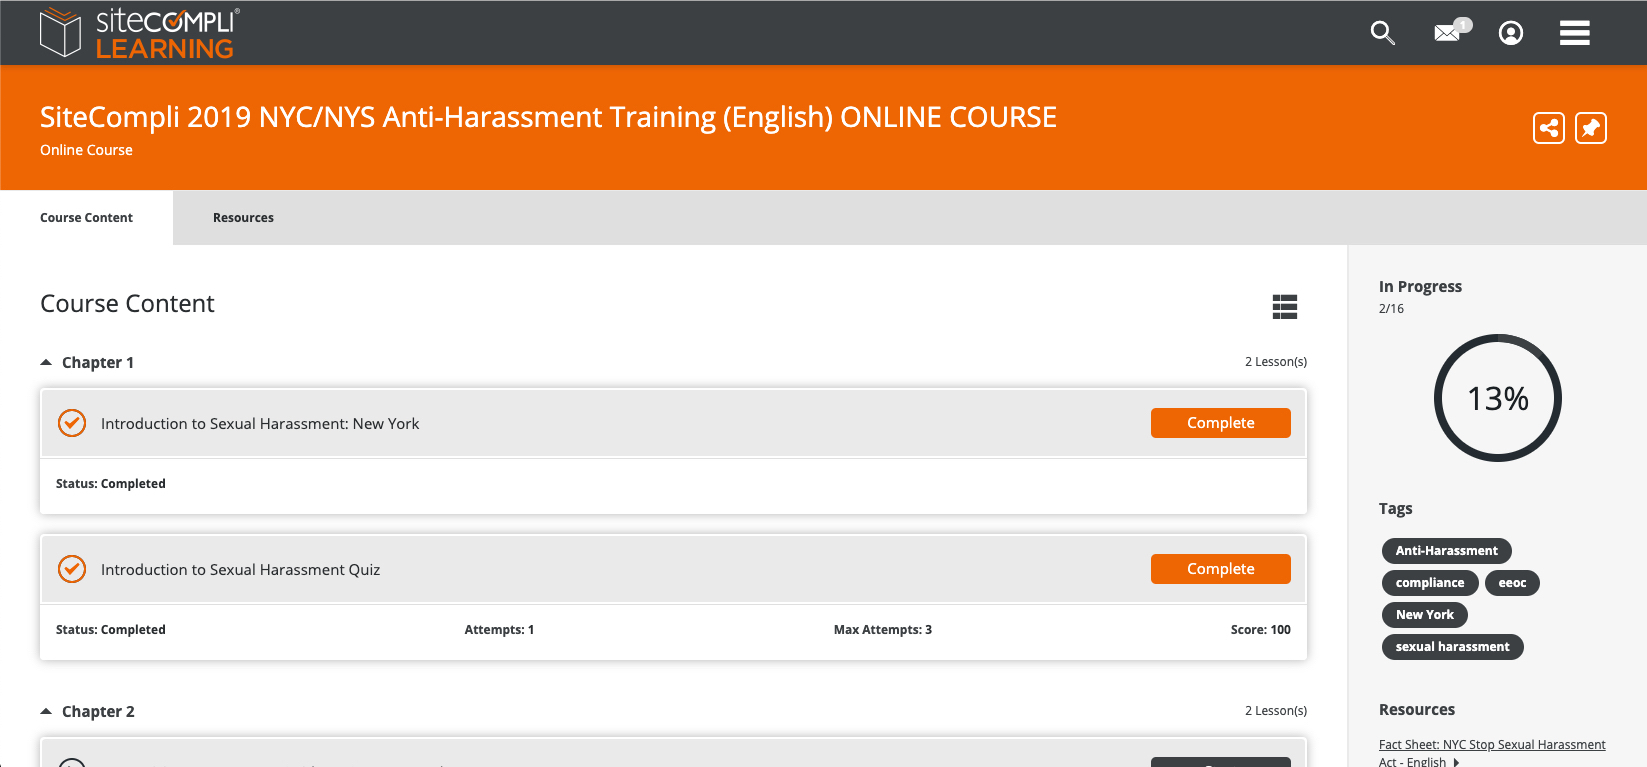Switch the course content list view icon
1647x767 pixels.
click(x=1285, y=307)
